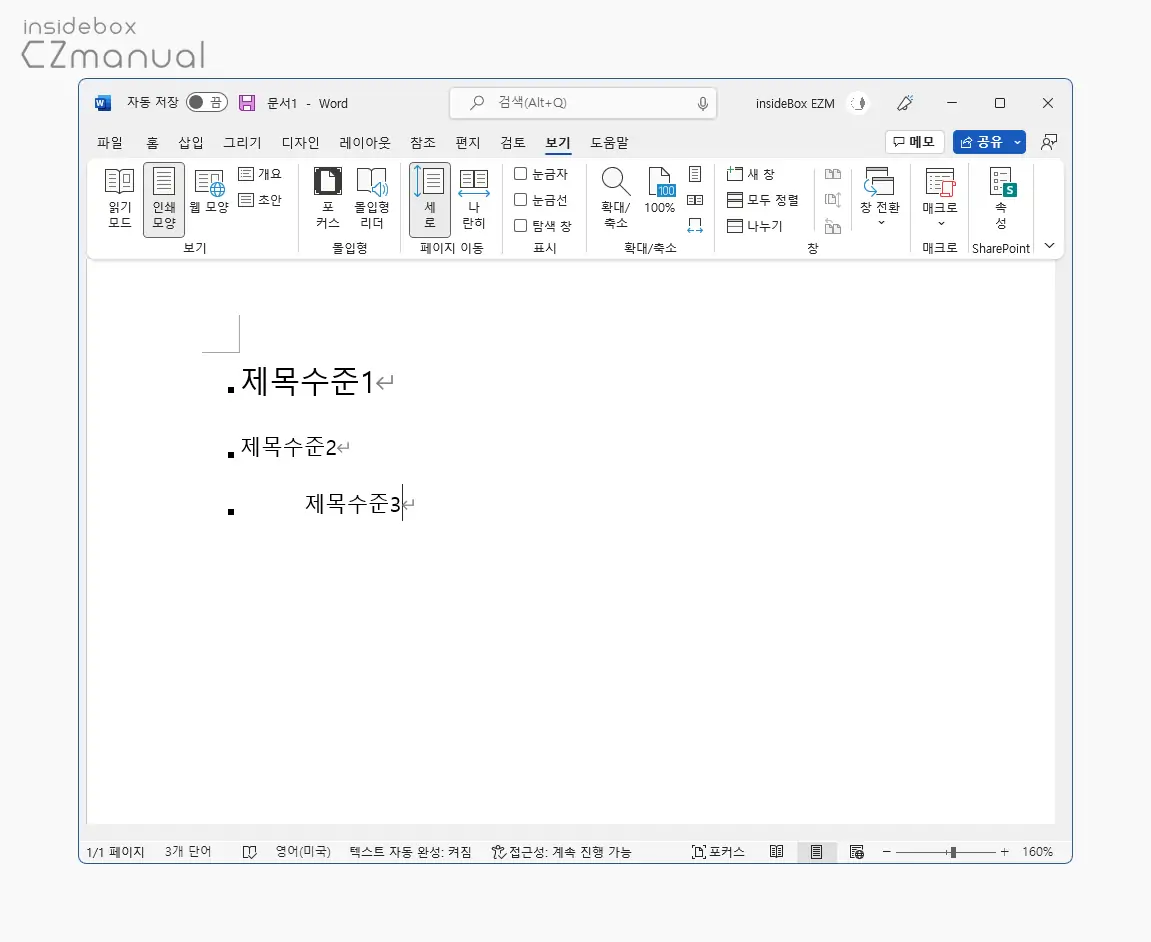Open Draft (초안) view
1151x942 pixels.
coord(261,200)
